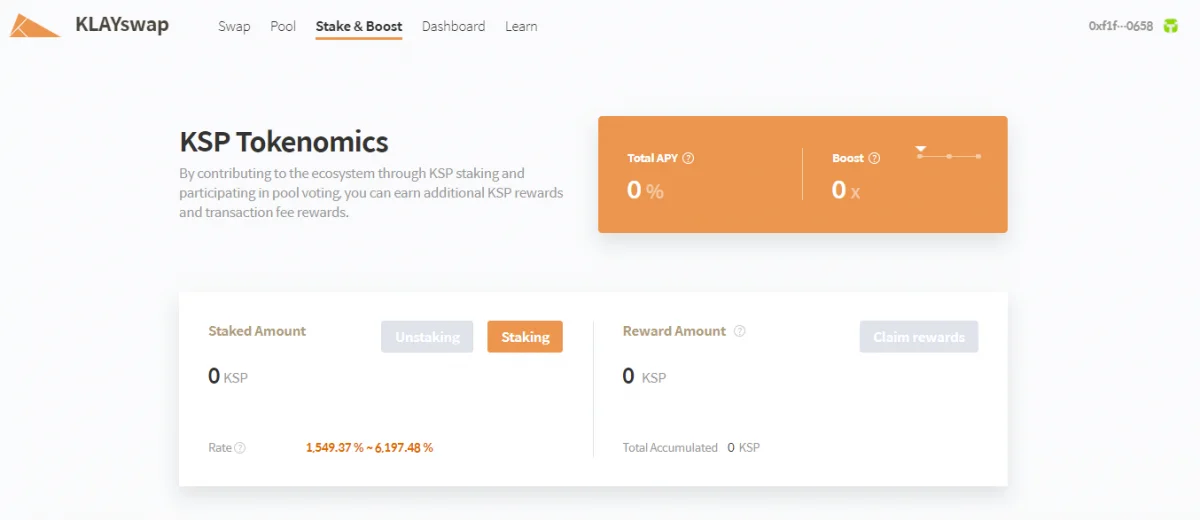Go to Swap menu

click(234, 26)
